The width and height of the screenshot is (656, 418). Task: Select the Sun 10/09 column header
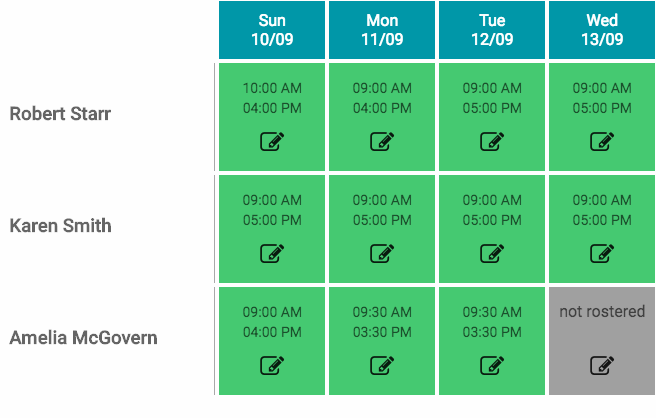click(x=272, y=30)
